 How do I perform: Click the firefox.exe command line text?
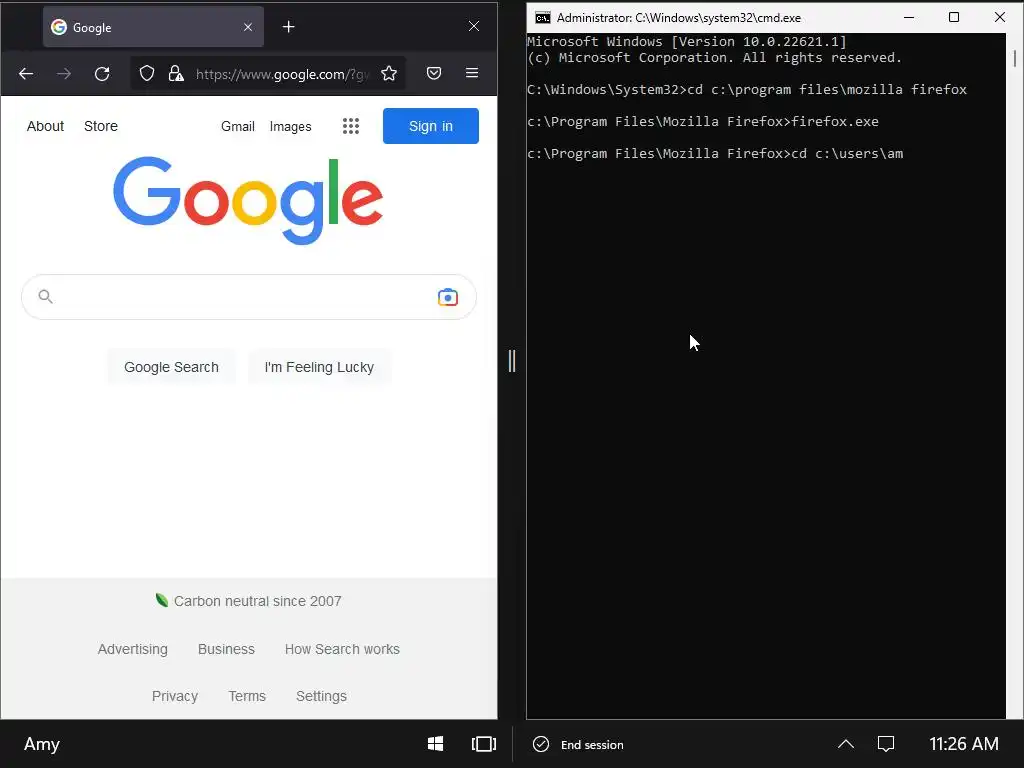pyautogui.click(x=703, y=121)
